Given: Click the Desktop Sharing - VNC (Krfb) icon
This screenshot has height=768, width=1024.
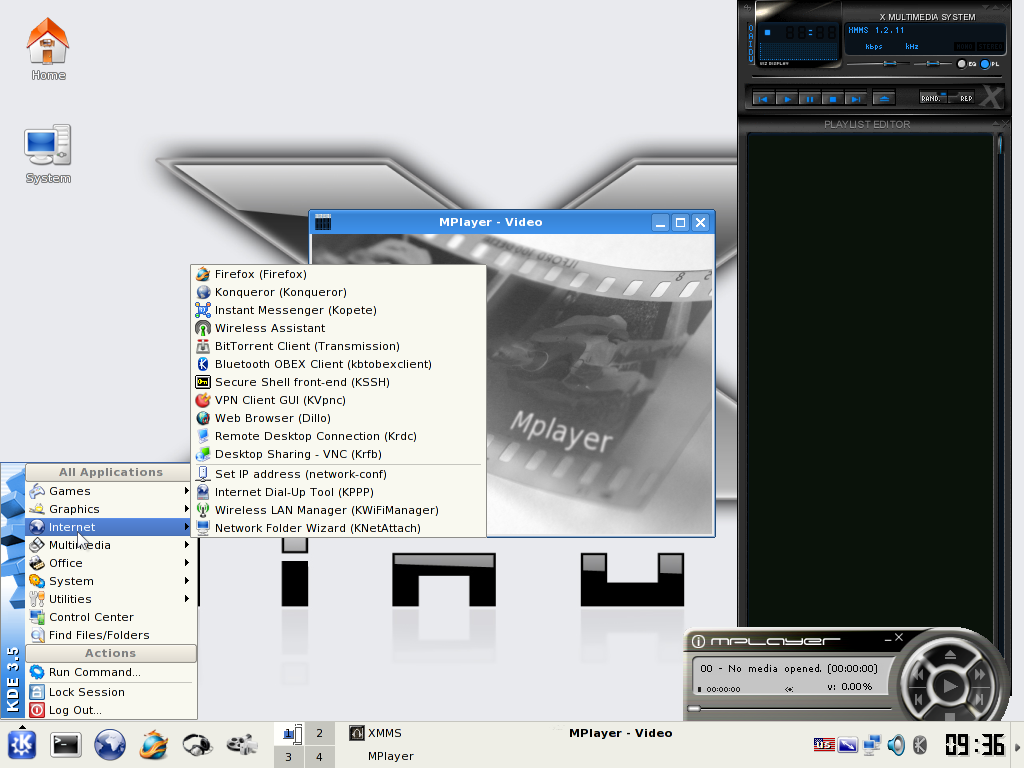Looking at the screenshot, I should [x=203, y=454].
